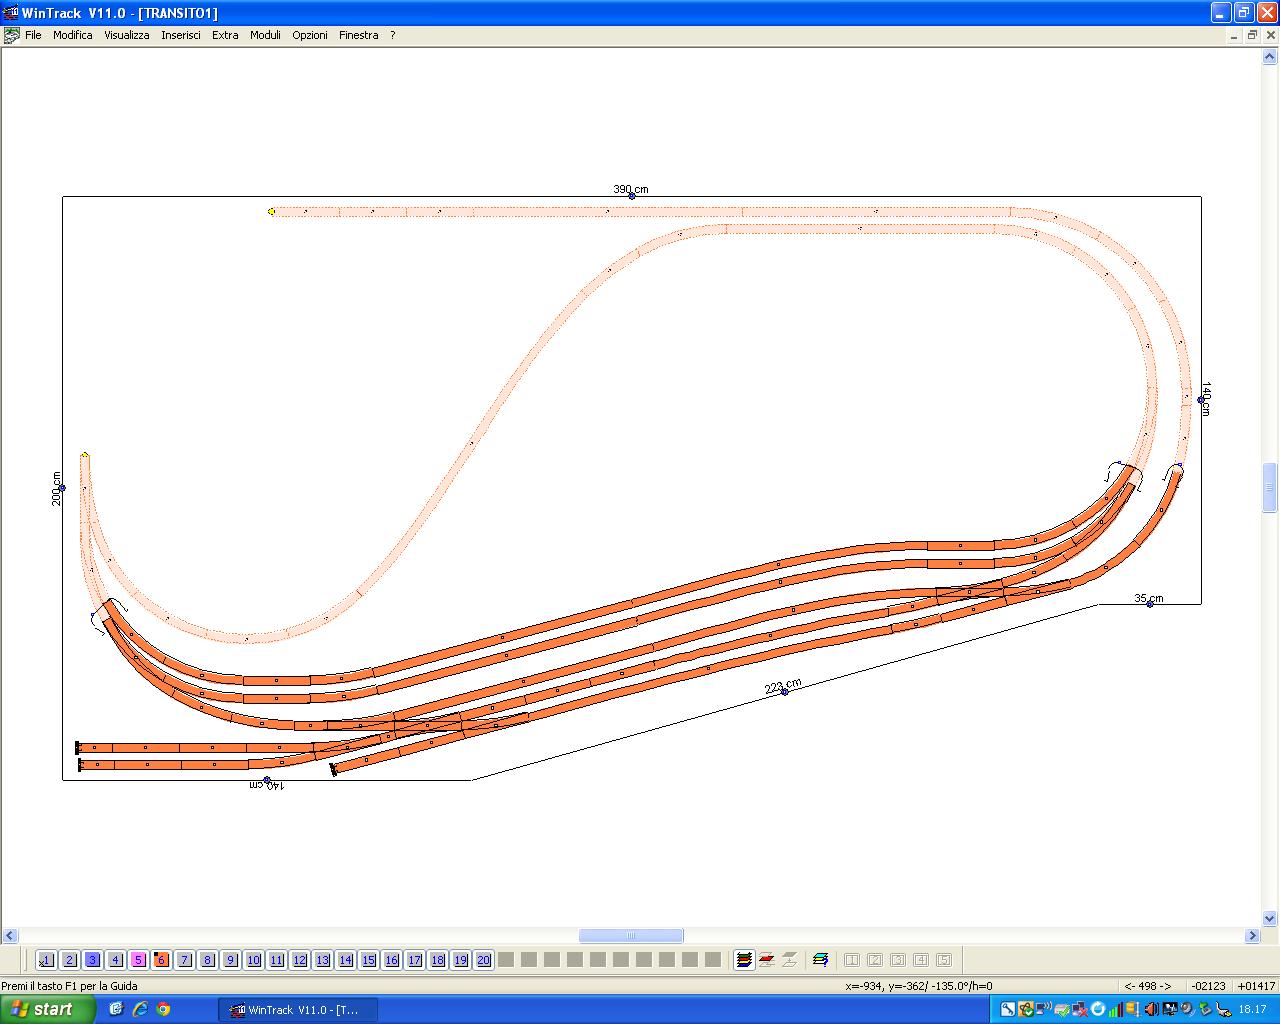Click the 223 cm dimension label
The height and width of the screenshot is (1024, 1280).
[x=783, y=686]
